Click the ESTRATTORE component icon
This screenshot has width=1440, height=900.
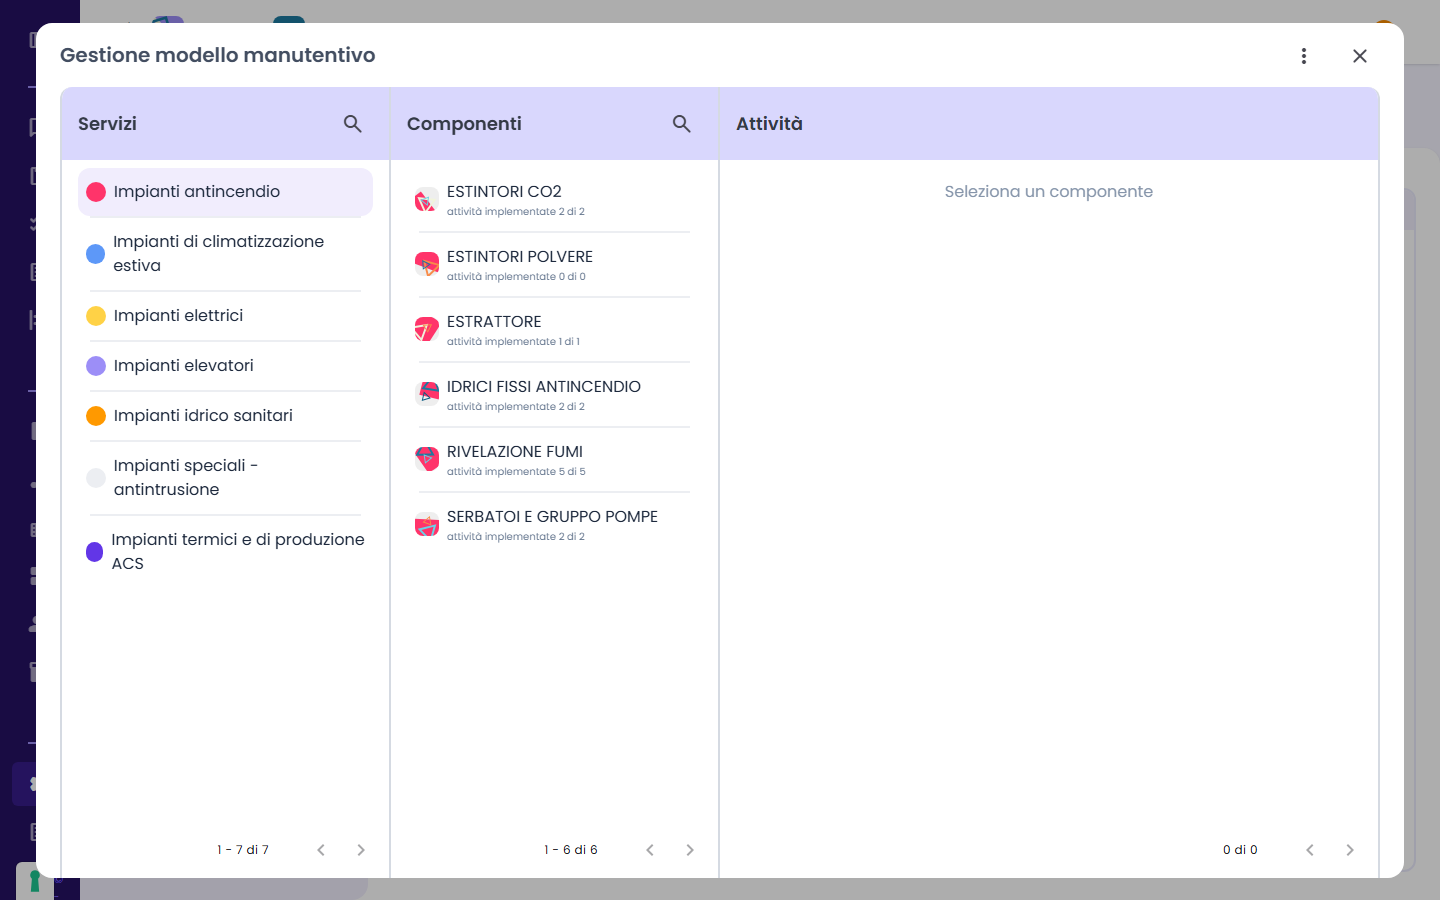(x=427, y=330)
